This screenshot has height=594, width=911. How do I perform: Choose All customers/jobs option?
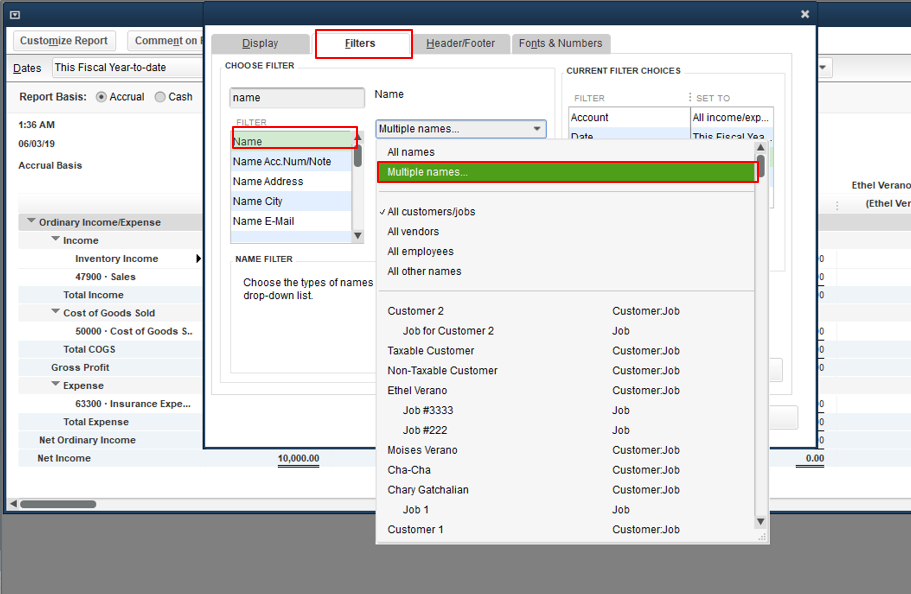point(566,212)
